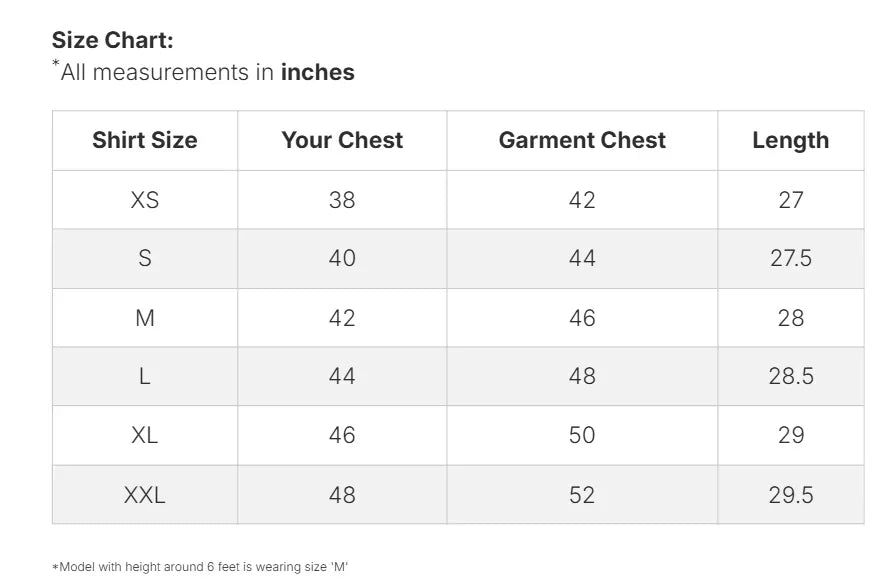Click the Shirt Size column header

point(145,141)
